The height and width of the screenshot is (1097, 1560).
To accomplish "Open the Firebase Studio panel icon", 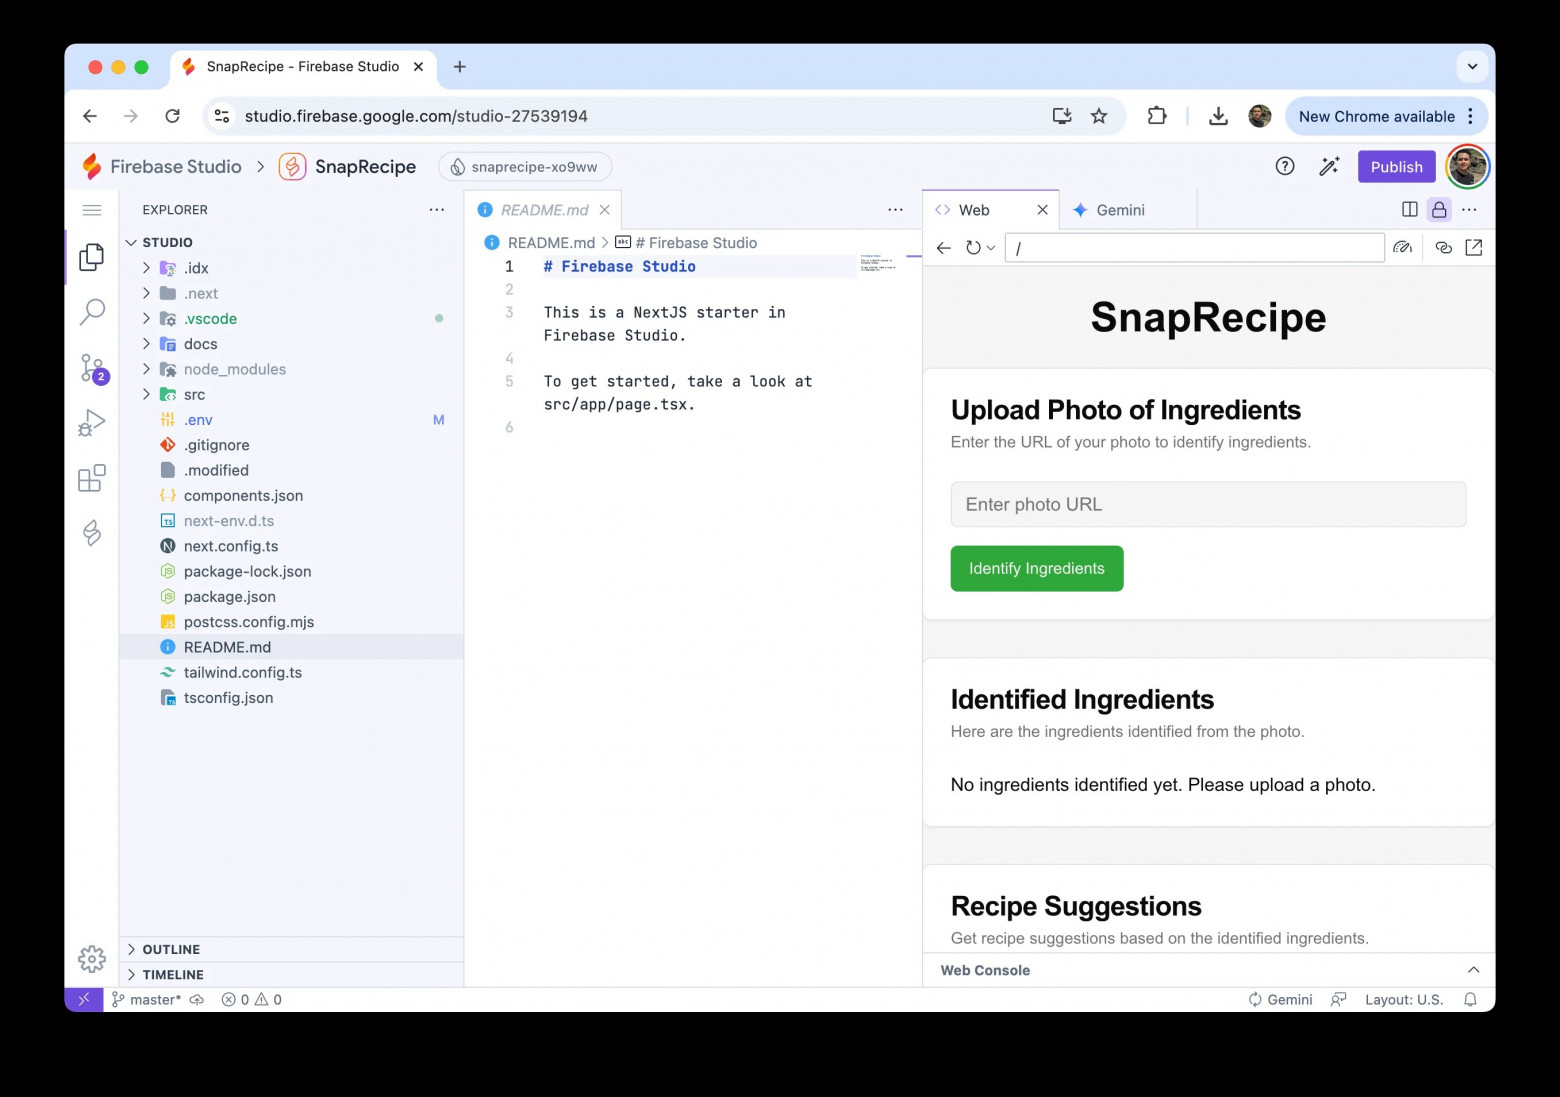I will [92, 533].
